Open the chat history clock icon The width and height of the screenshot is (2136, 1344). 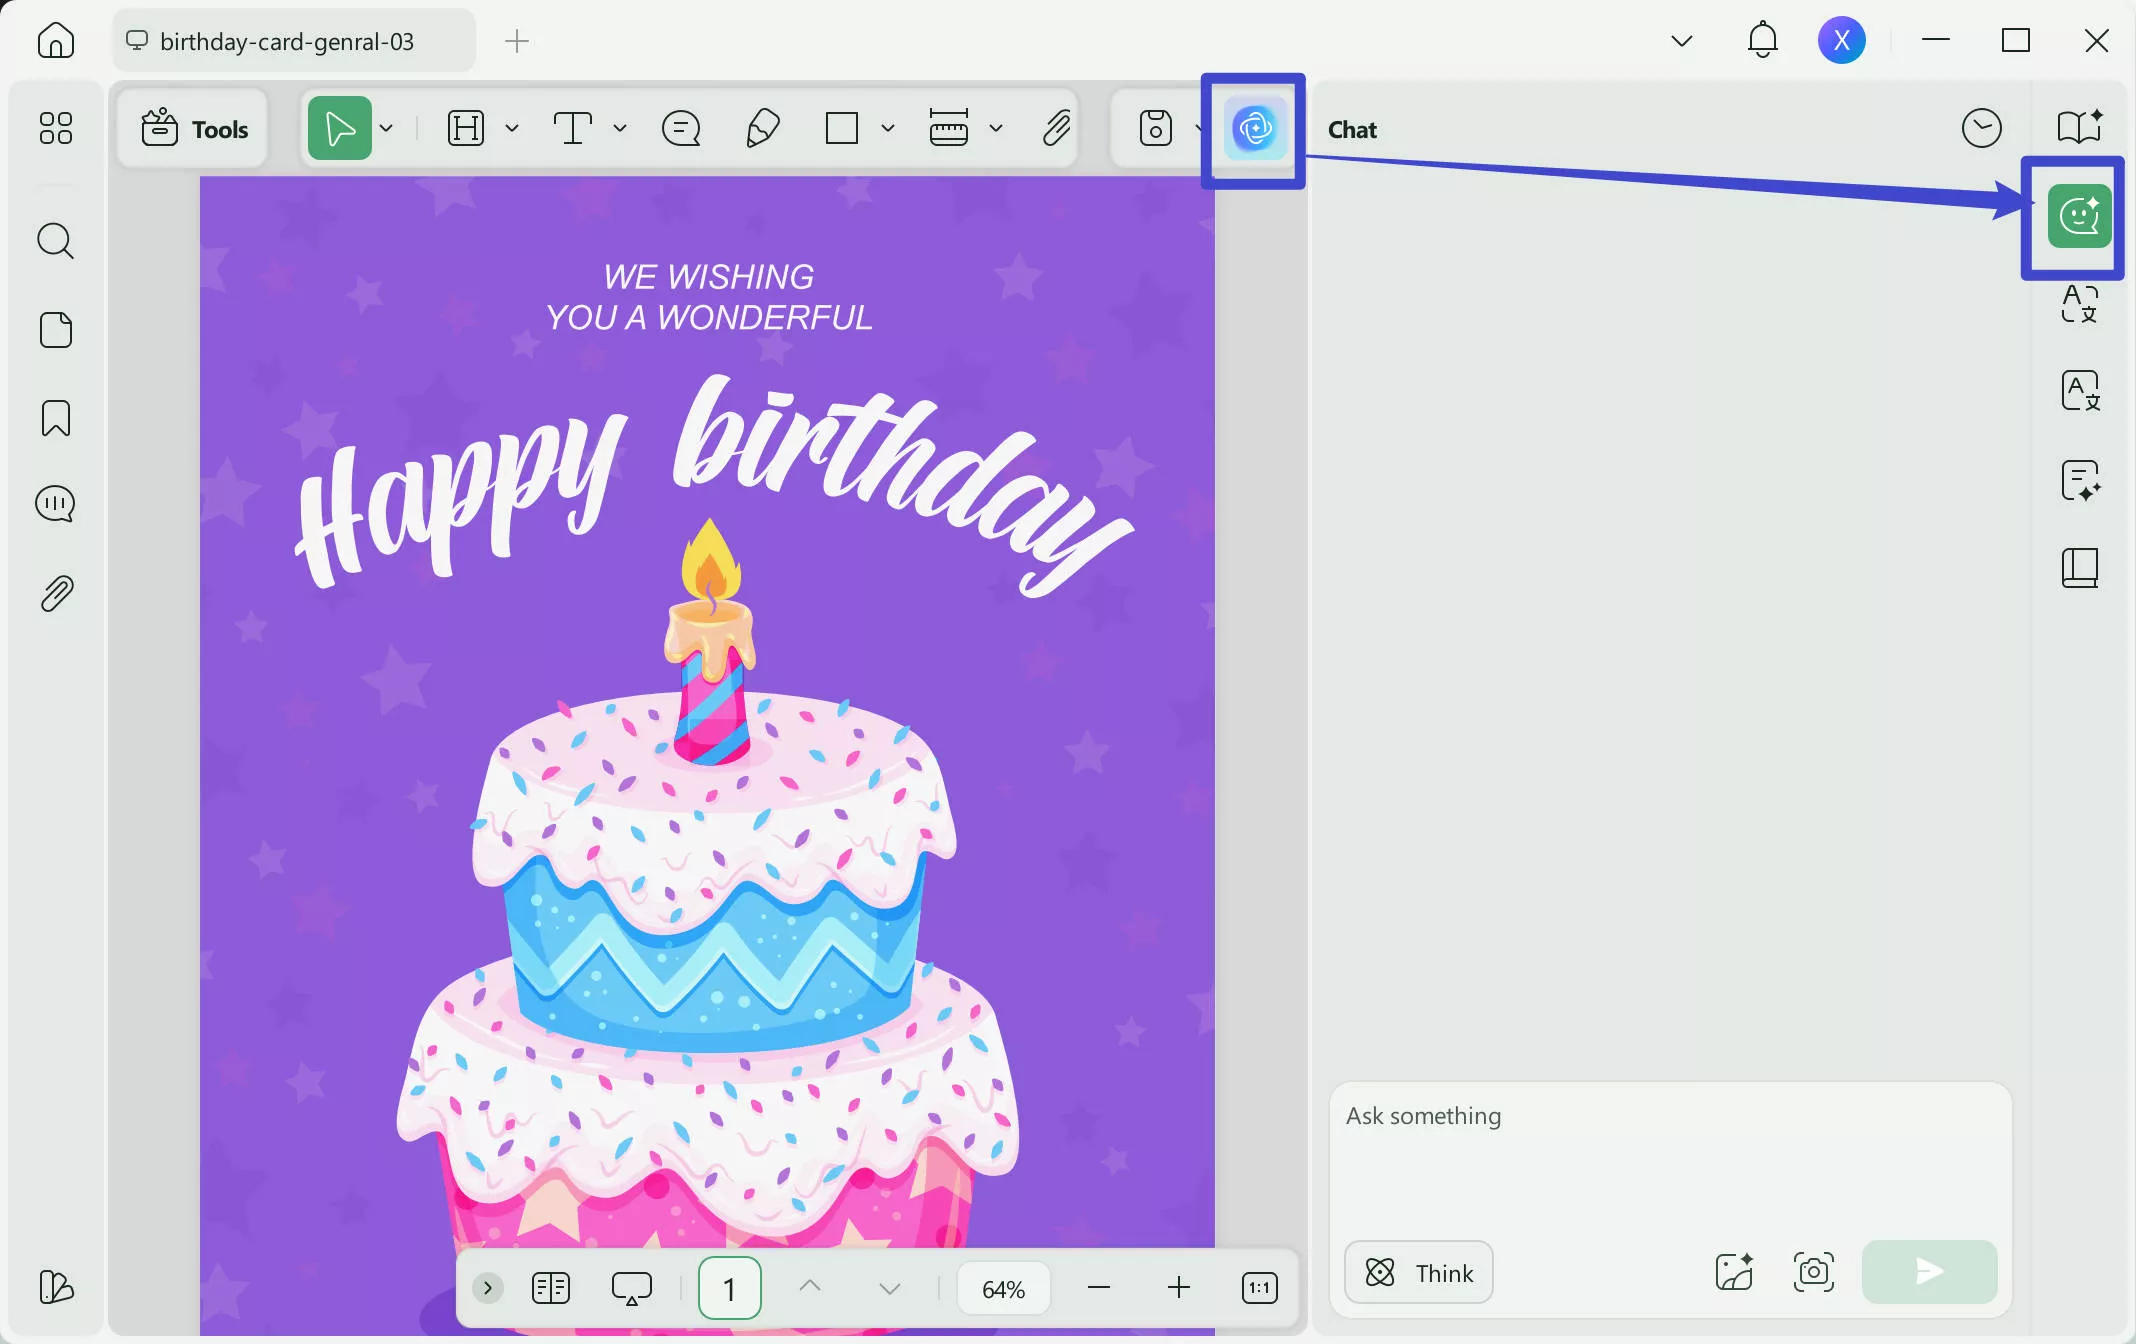(x=1981, y=129)
